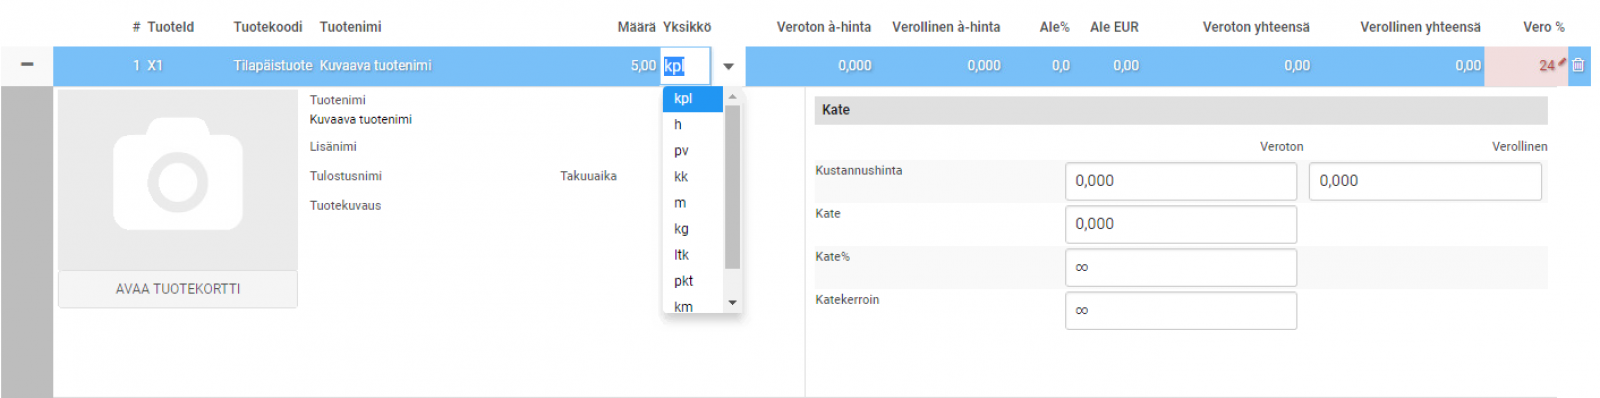Click the unit list scroll down arrow

click(x=732, y=303)
